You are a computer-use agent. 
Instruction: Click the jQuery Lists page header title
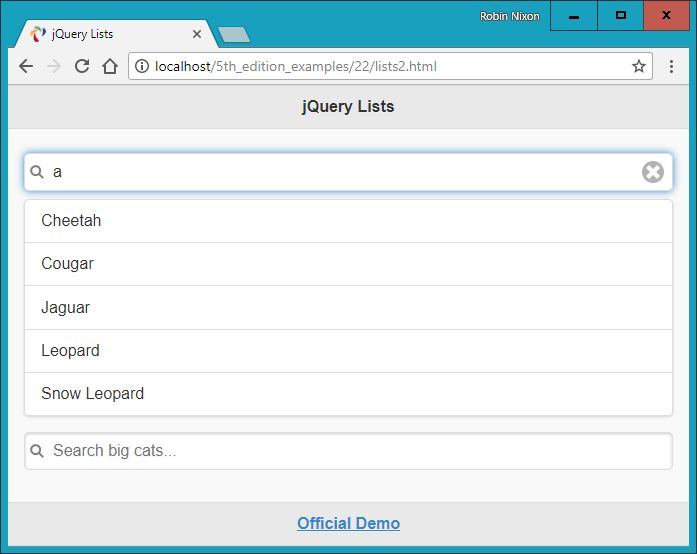[348, 107]
